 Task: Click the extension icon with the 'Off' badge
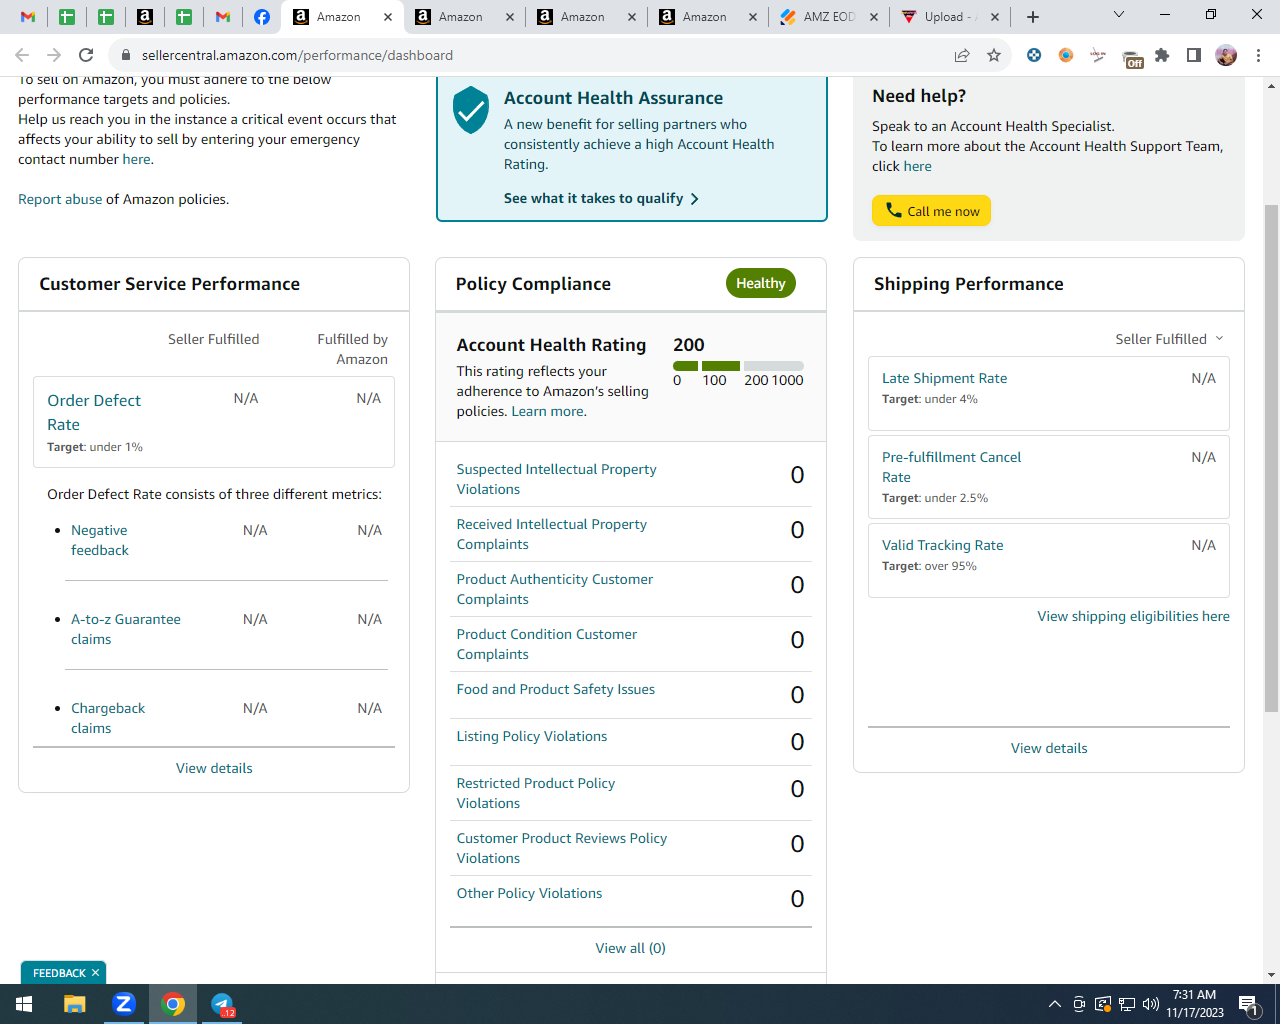tap(1132, 58)
